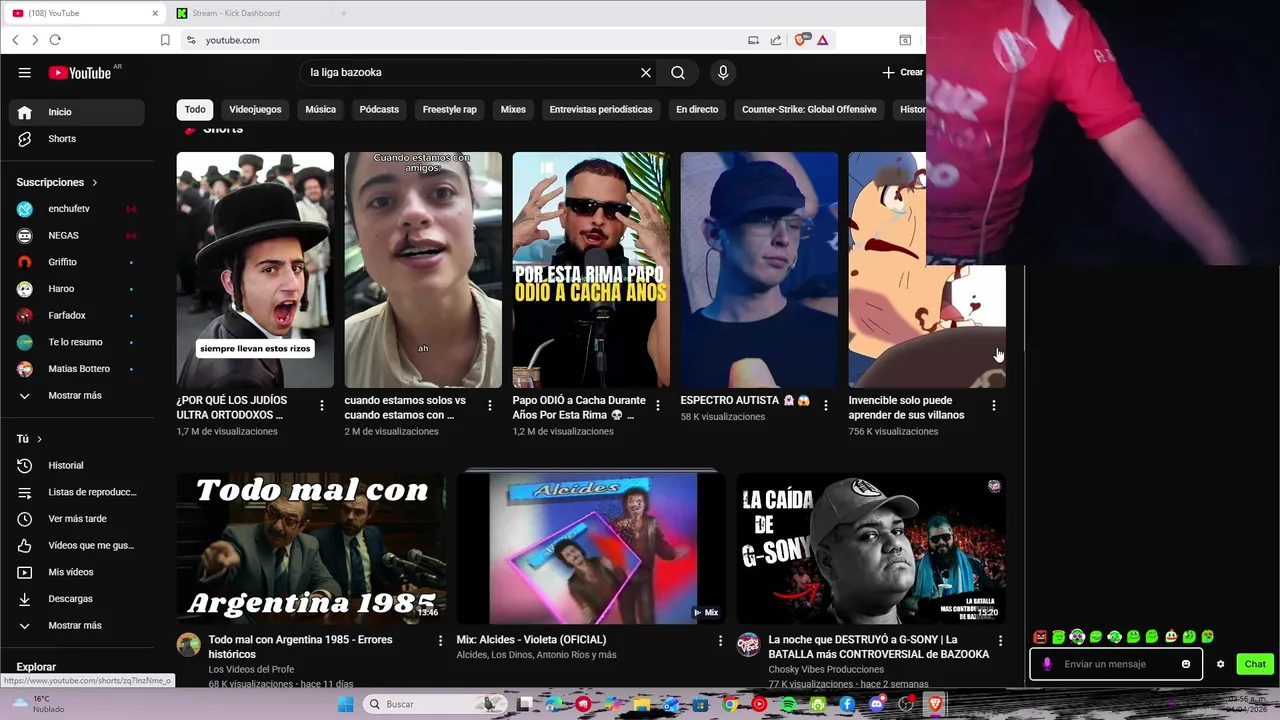Expand Mostrar más under subscriptions
Viewport: 1280px width, 720px height.
(x=76, y=395)
